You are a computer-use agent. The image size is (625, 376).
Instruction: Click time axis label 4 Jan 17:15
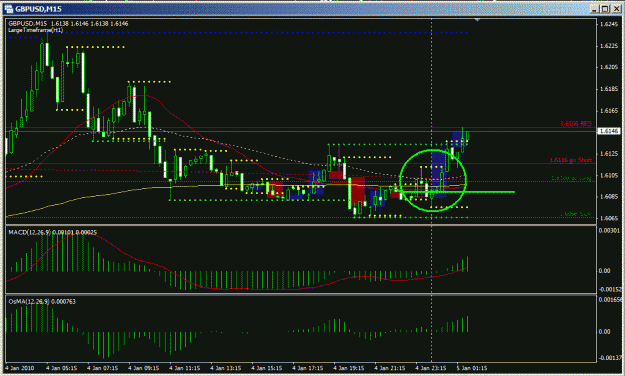pyautogui.click(x=308, y=368)
